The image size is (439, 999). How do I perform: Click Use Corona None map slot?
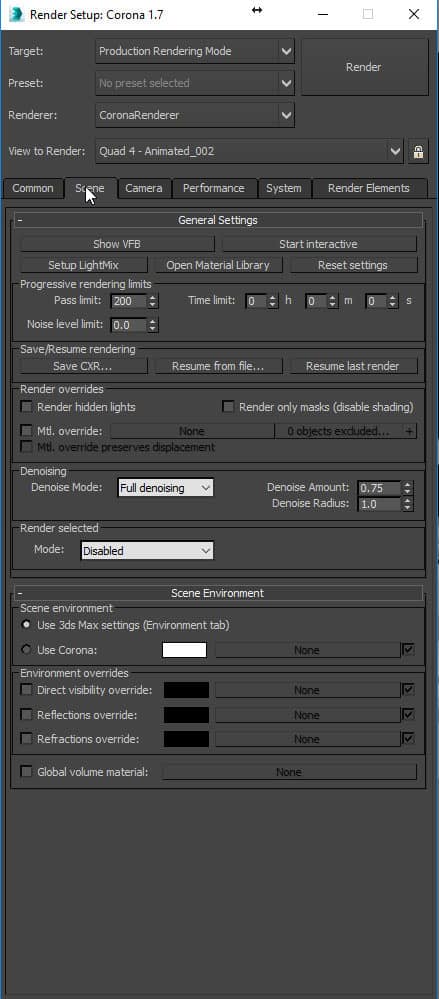click(x=307, y=650)
